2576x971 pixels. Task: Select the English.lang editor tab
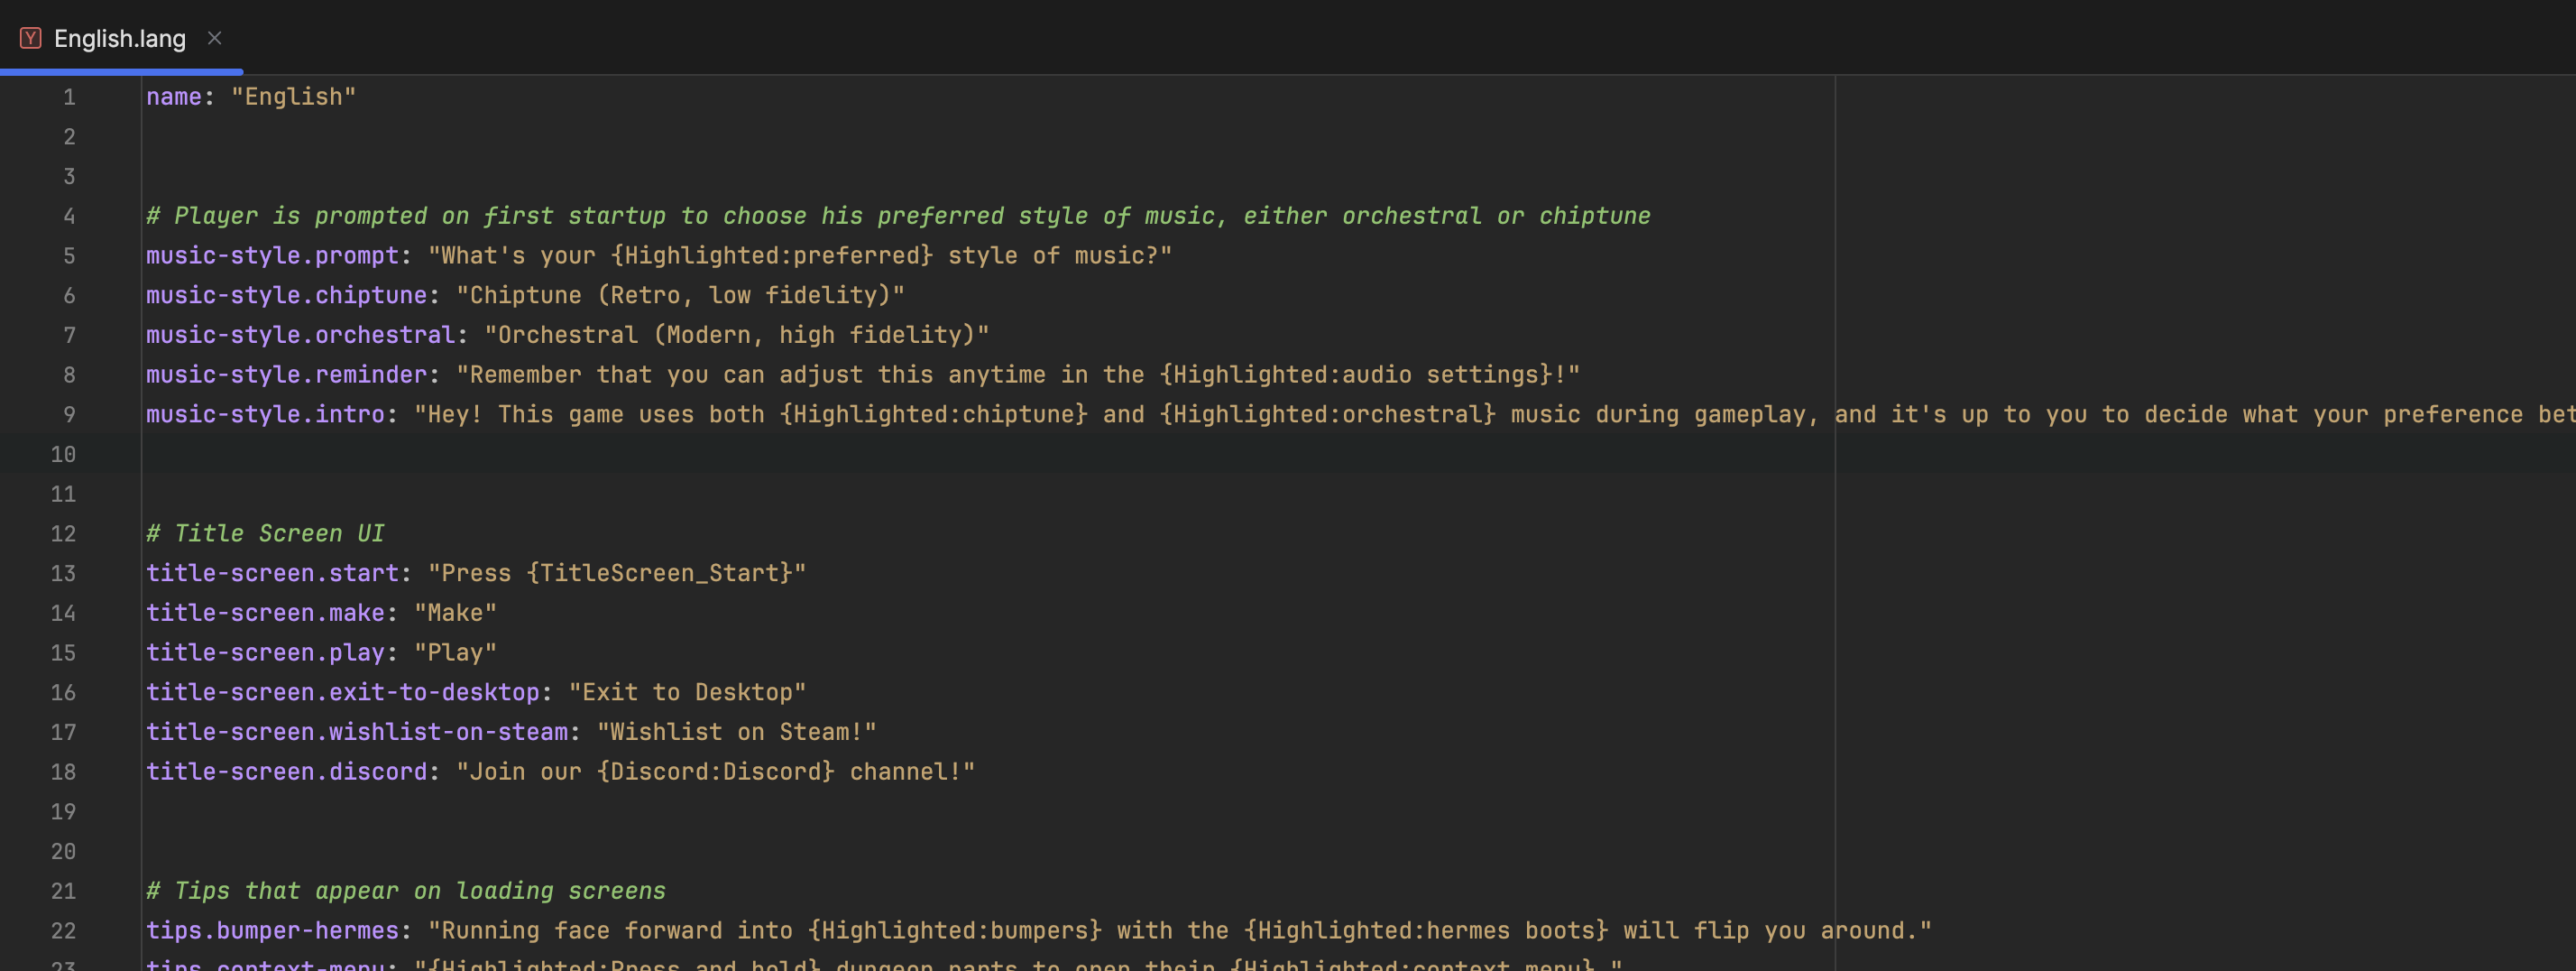(x=119, y=39)
